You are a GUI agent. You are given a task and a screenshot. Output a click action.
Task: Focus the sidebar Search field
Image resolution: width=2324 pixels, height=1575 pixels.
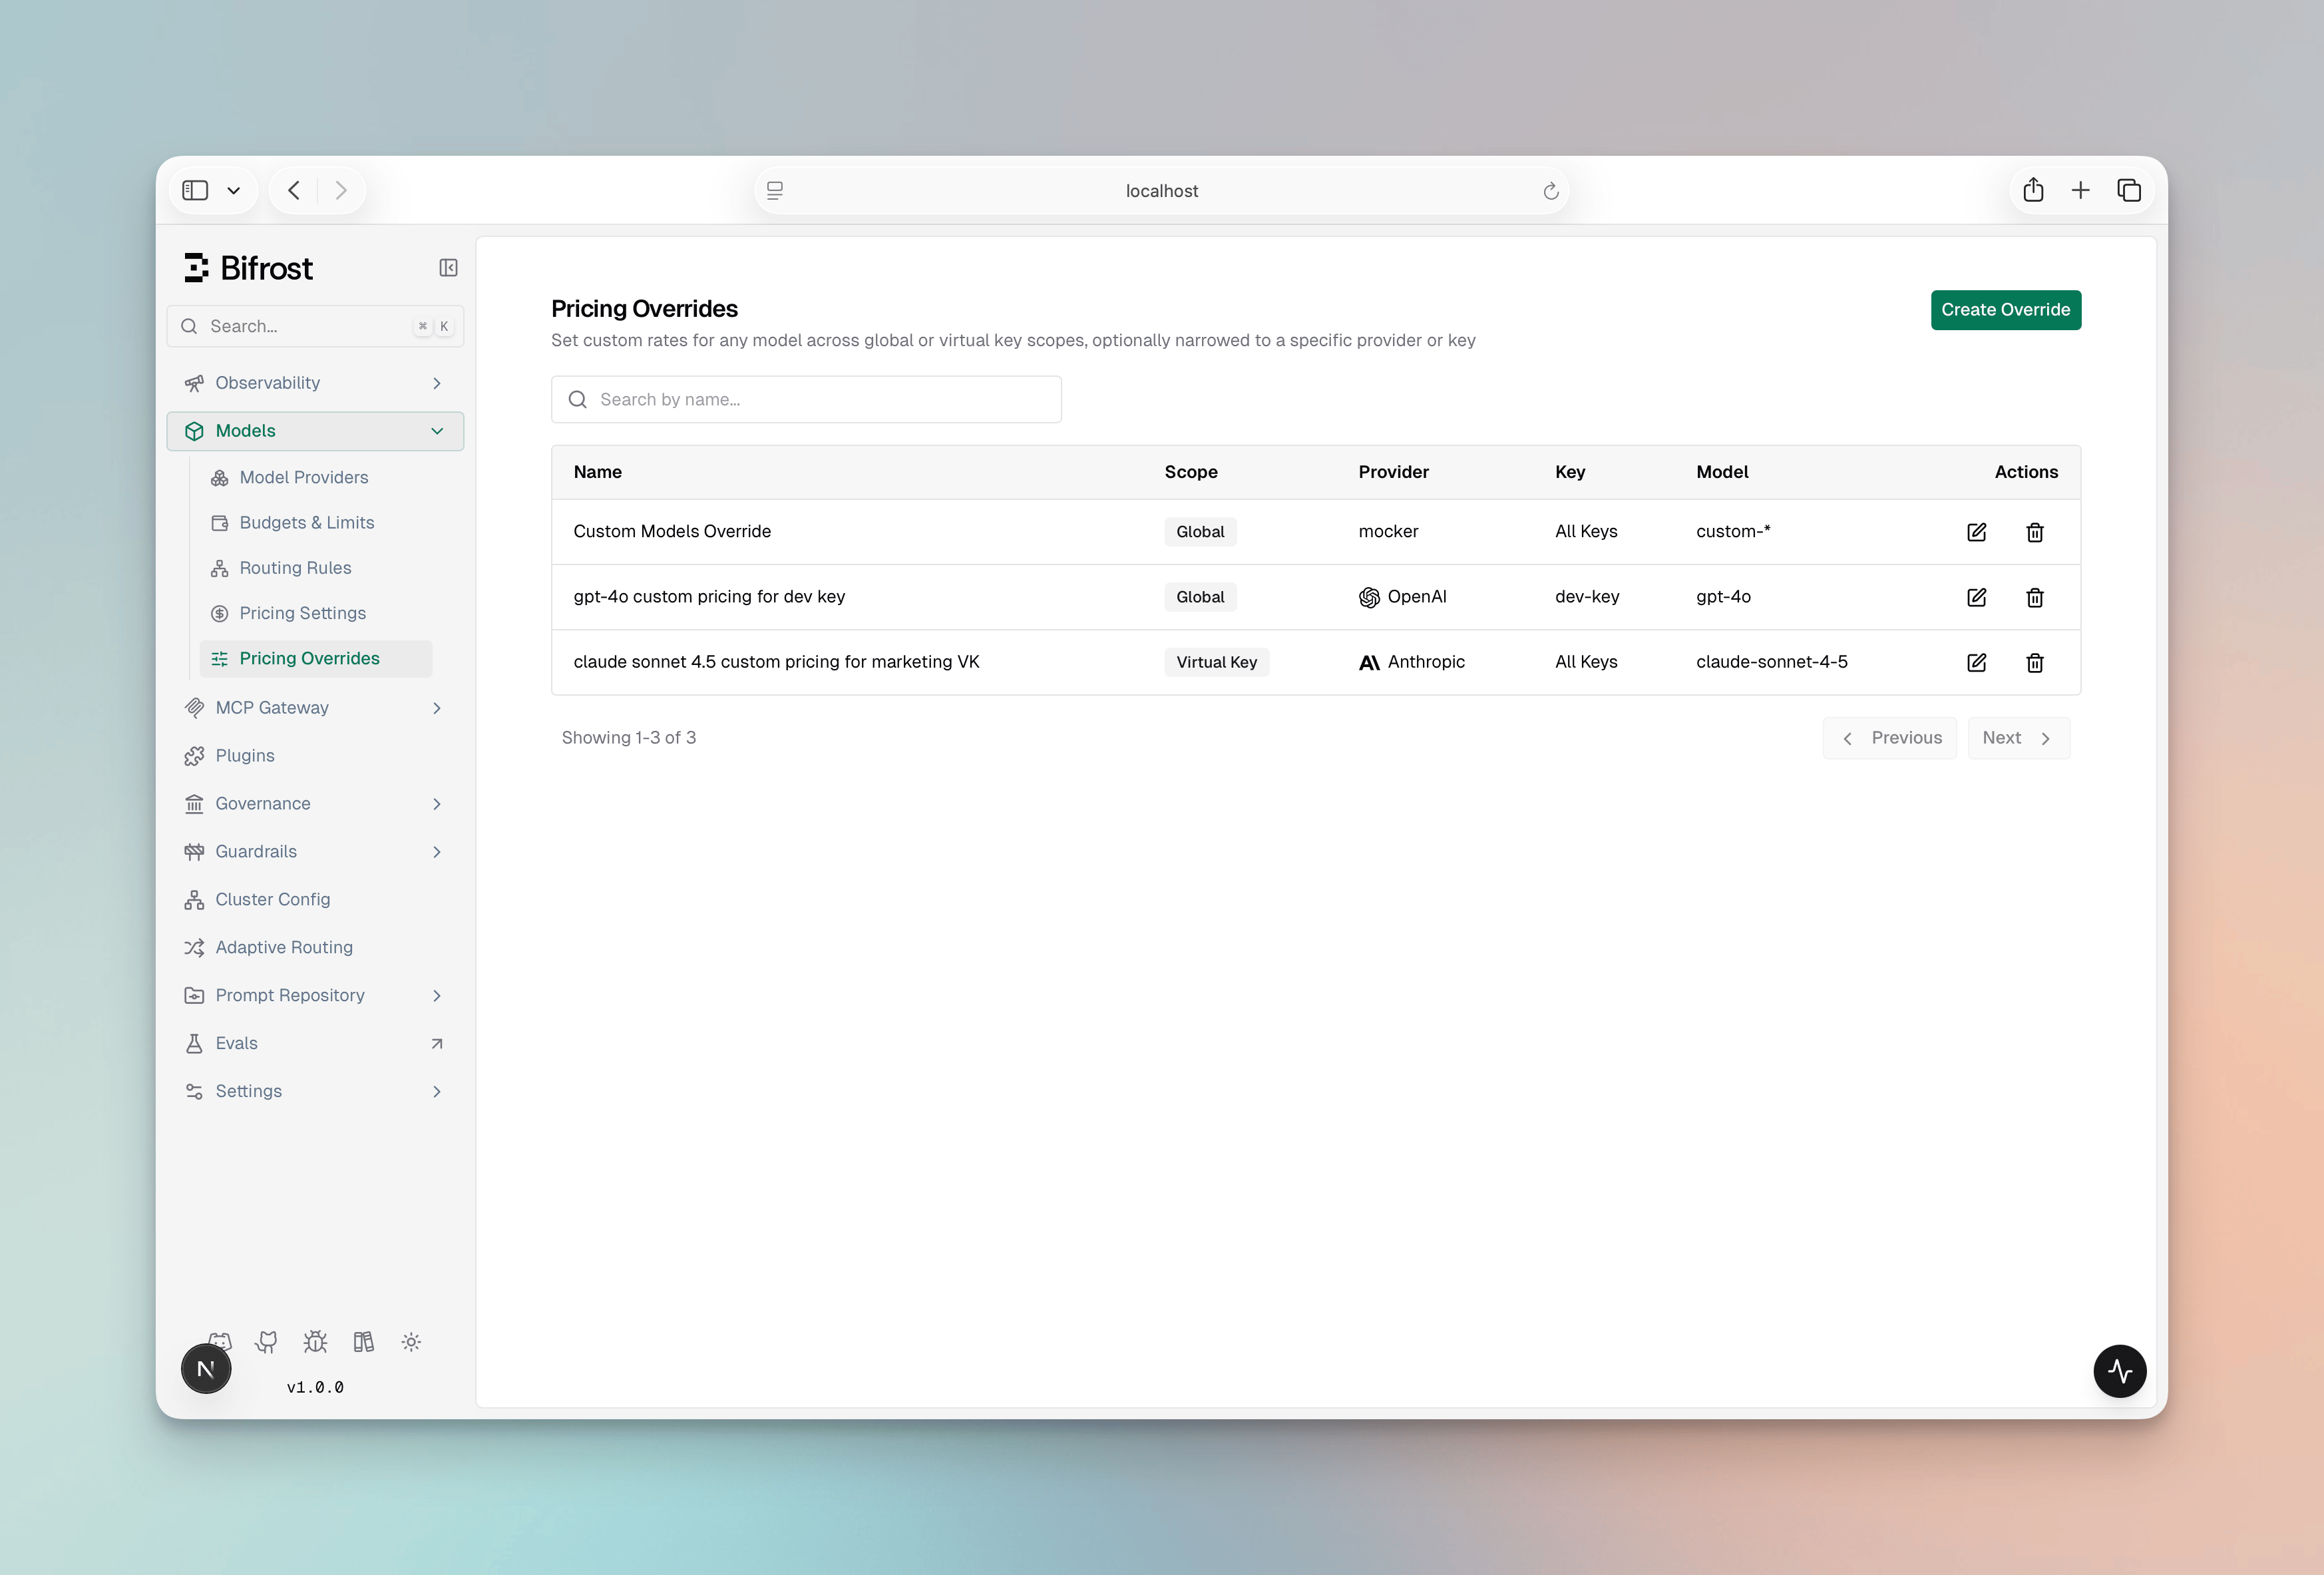(315, 326)
